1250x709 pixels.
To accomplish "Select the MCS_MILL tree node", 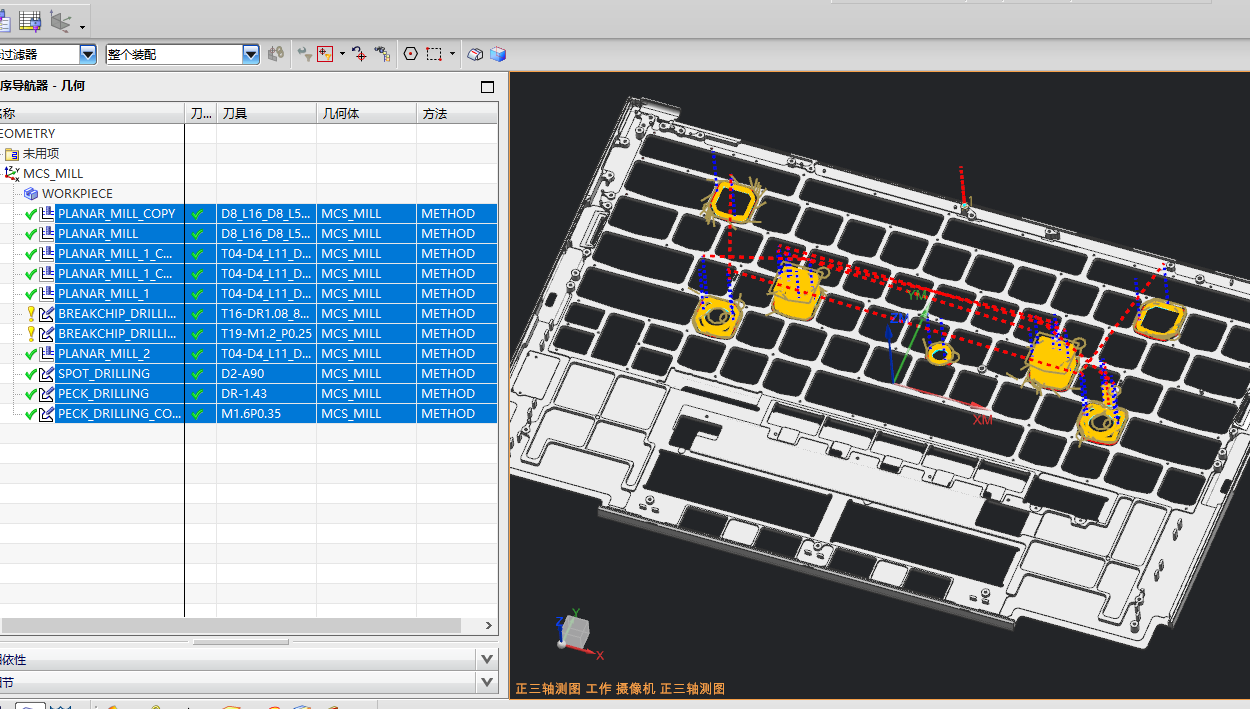I will coord(53,174).
